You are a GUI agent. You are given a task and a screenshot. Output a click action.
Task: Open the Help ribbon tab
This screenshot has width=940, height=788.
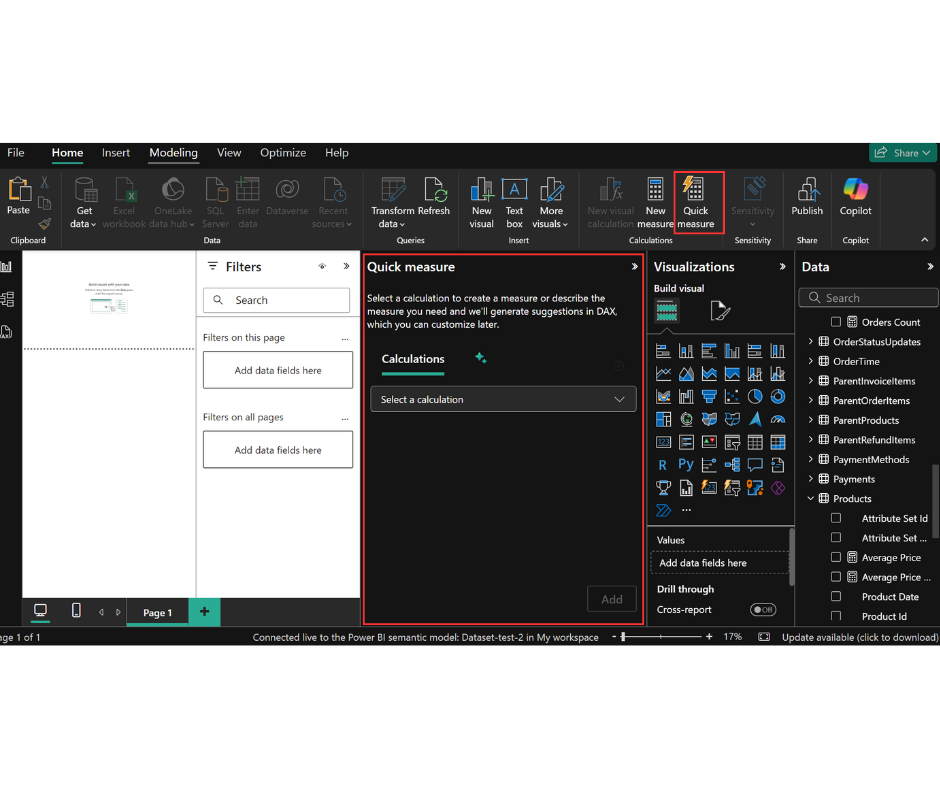point(336,152)
